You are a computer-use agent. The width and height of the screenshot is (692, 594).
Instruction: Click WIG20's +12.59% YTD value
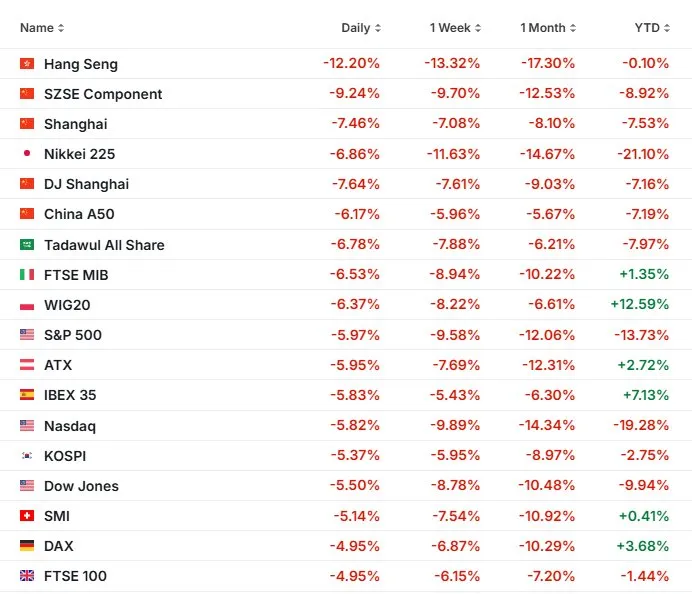pyautogui.click(x=639, y=305)
